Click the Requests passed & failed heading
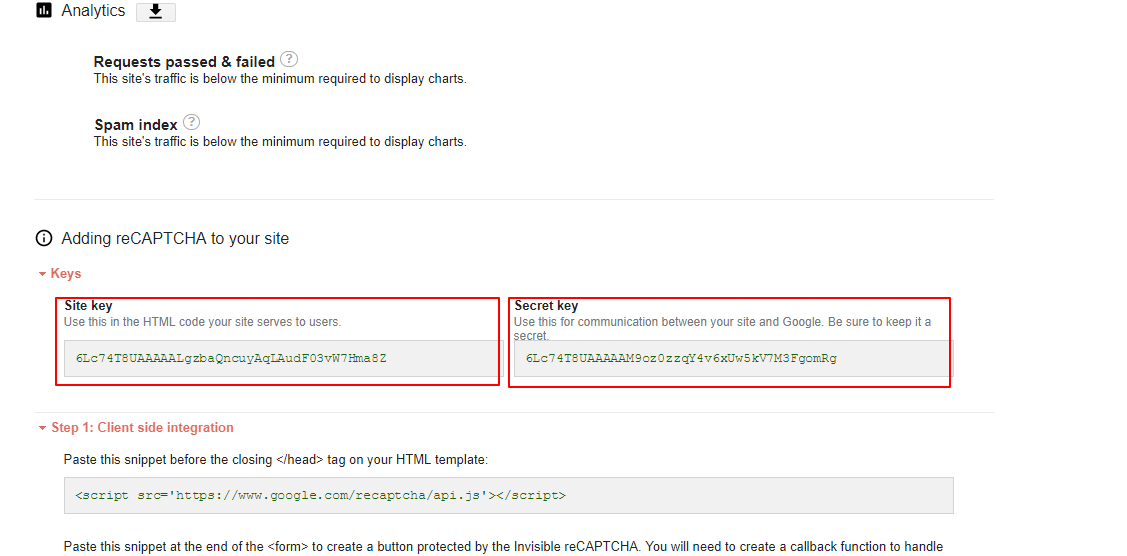 [184, 62]
